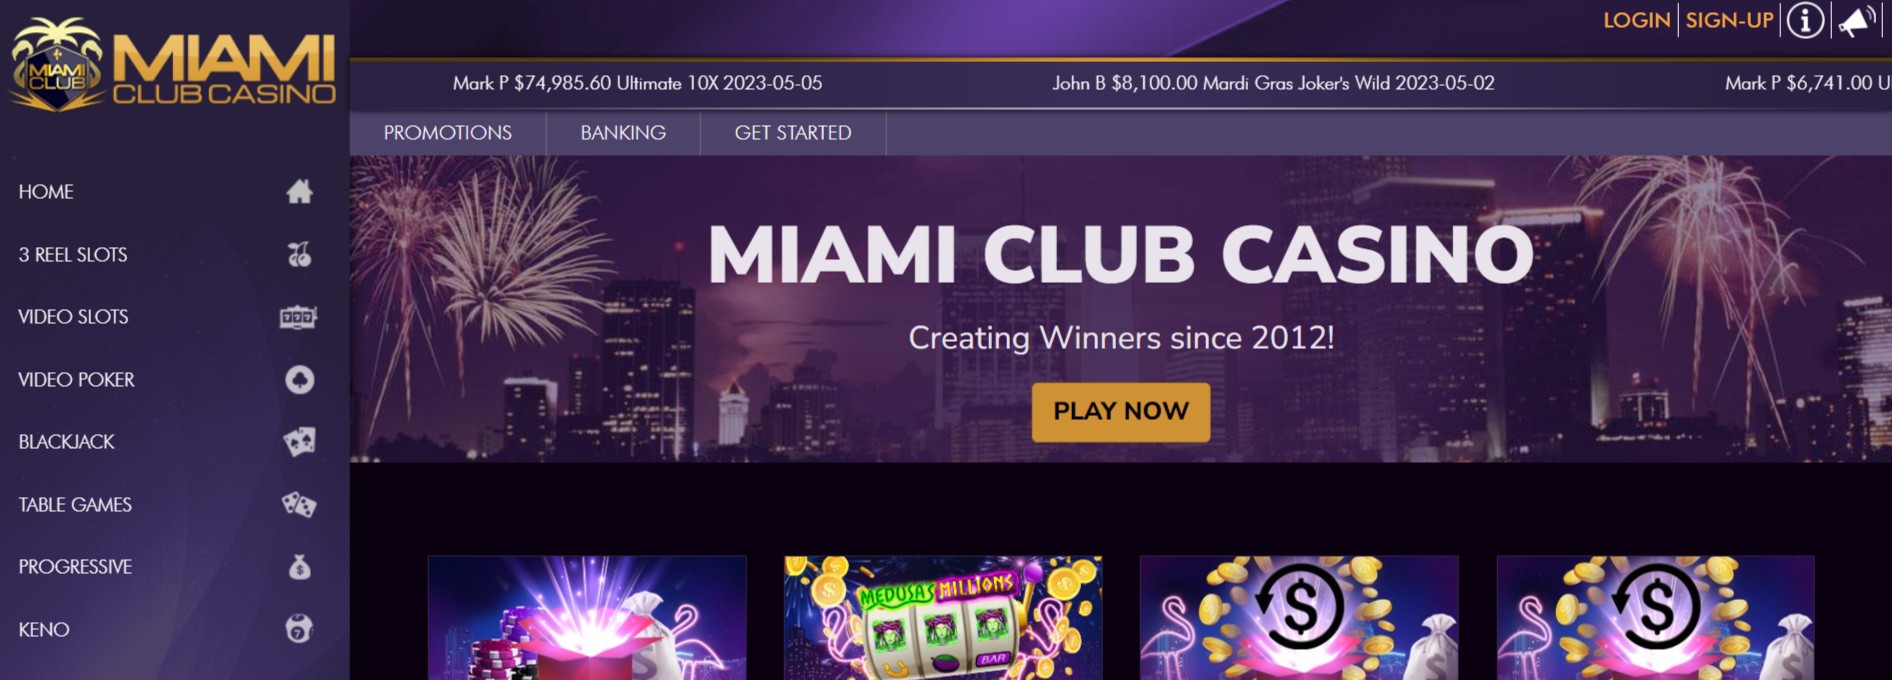Image resolution: width=1892 pixels, height=680 pixels.
Task: Open the Promotions tab
Action: 448,133
